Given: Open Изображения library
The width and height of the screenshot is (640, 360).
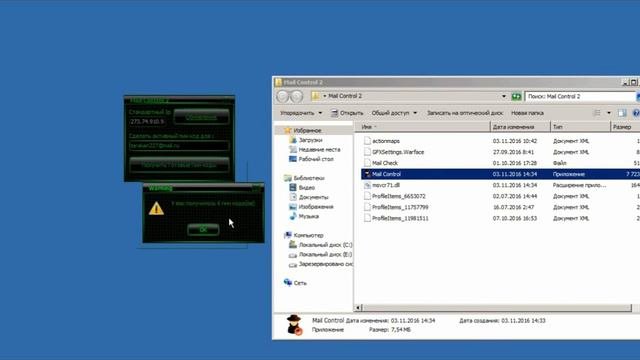Looking at the screenshot, I should [316, 207].
